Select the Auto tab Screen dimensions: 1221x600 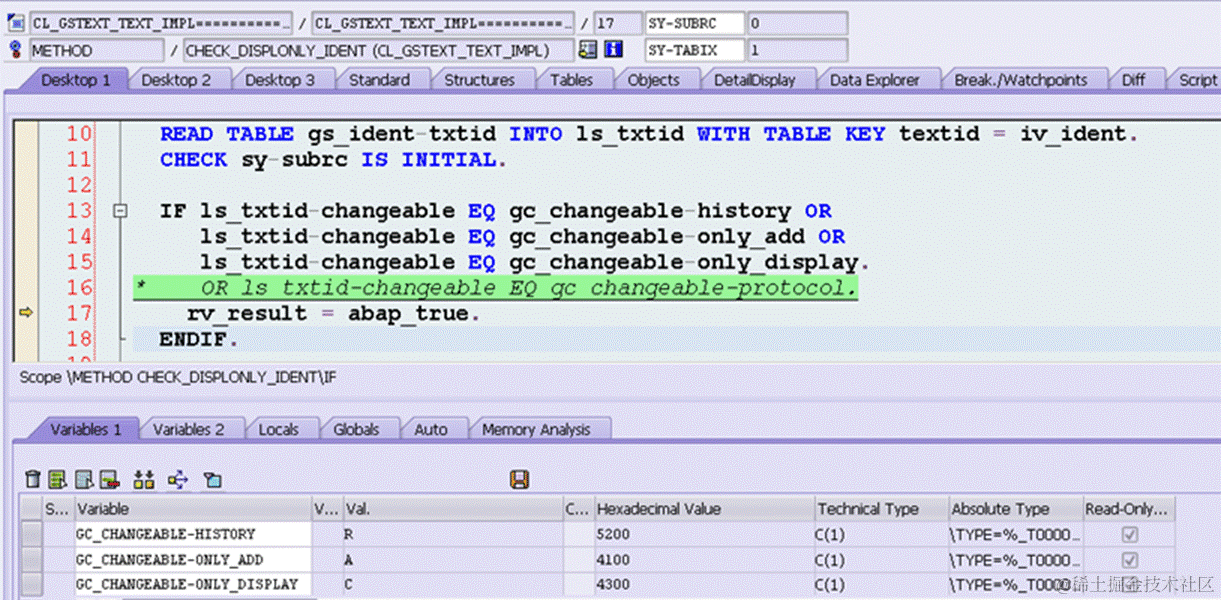431,429
